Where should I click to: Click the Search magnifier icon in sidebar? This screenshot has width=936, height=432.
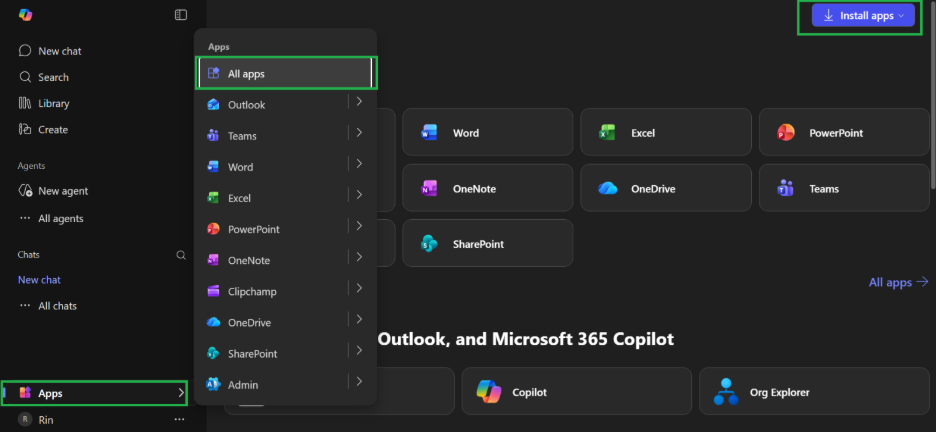24,77
